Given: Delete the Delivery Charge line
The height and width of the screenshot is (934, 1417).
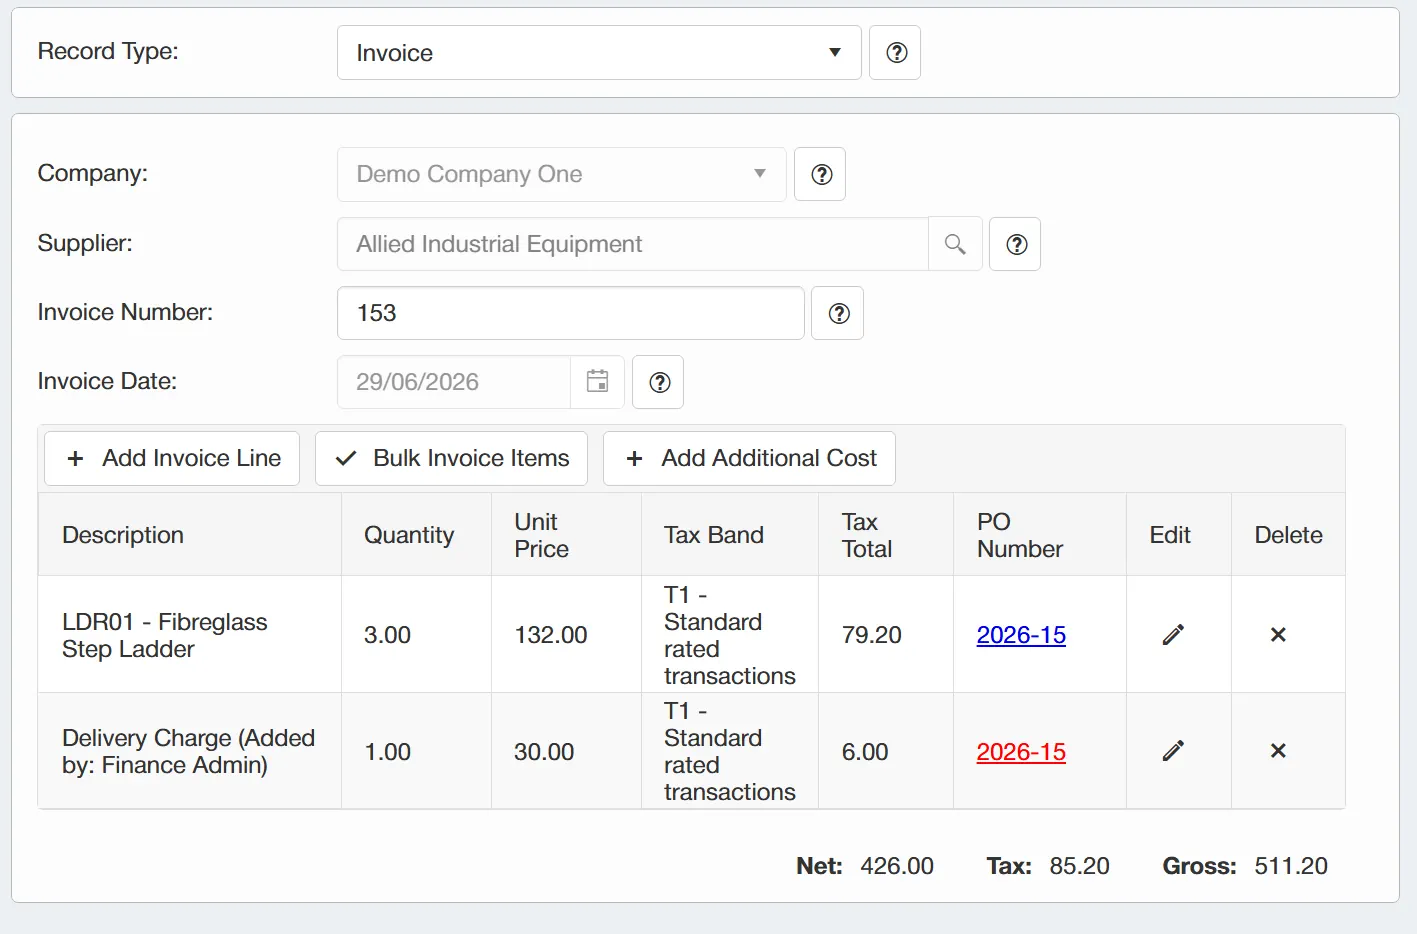Looking at the screenshot, I should (1278, 751).
